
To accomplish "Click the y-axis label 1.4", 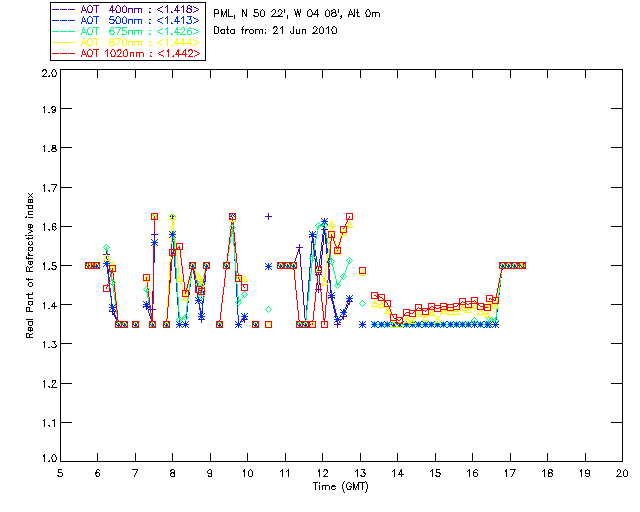I will coord(49,305).
